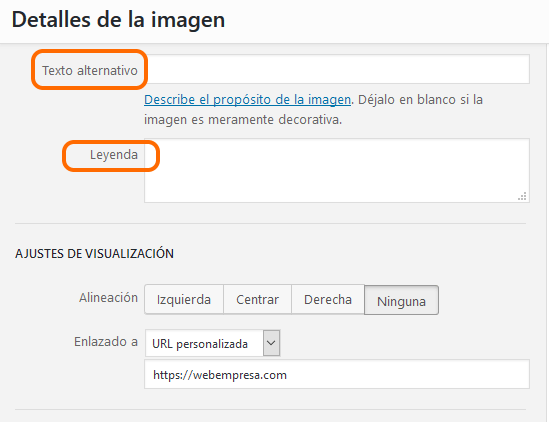Click the 'Texto alternativo' label

point(90,70)
